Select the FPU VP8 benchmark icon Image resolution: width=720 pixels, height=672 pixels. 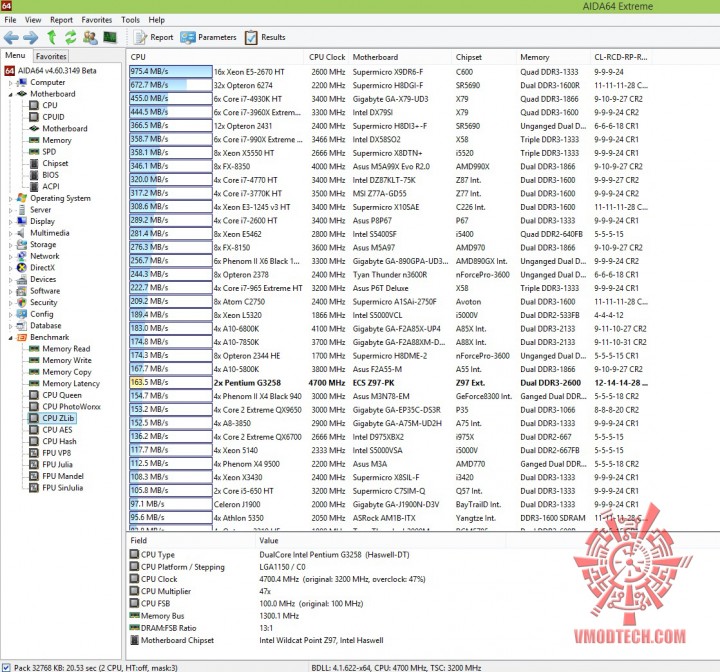(34, 453)
